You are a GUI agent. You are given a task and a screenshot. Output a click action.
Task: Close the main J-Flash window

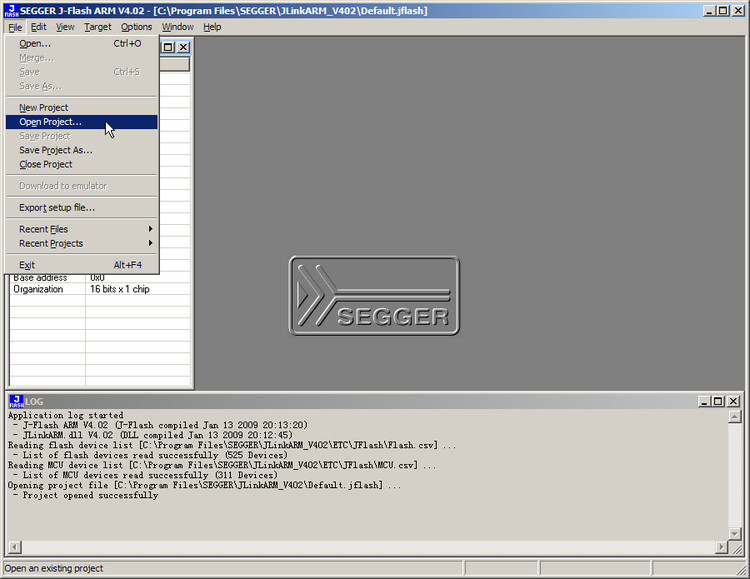pos(739,11)
